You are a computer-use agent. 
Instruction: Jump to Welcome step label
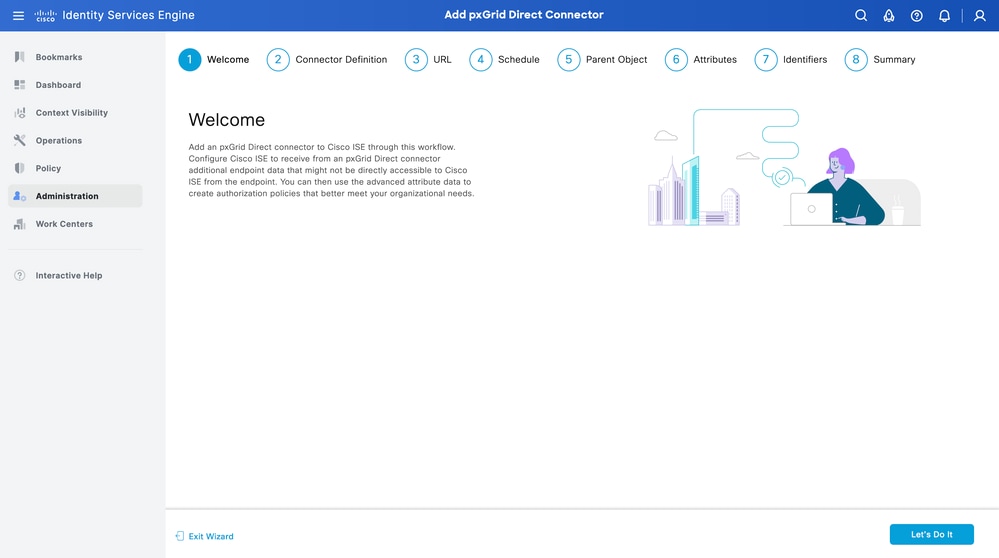(x=228, y=59)
